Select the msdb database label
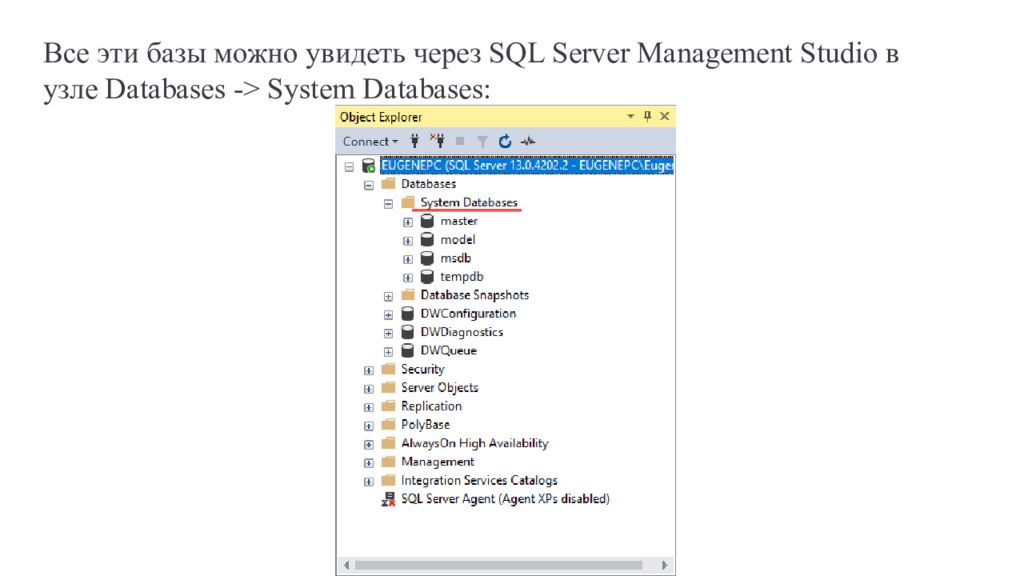 [x=456, y=258]
